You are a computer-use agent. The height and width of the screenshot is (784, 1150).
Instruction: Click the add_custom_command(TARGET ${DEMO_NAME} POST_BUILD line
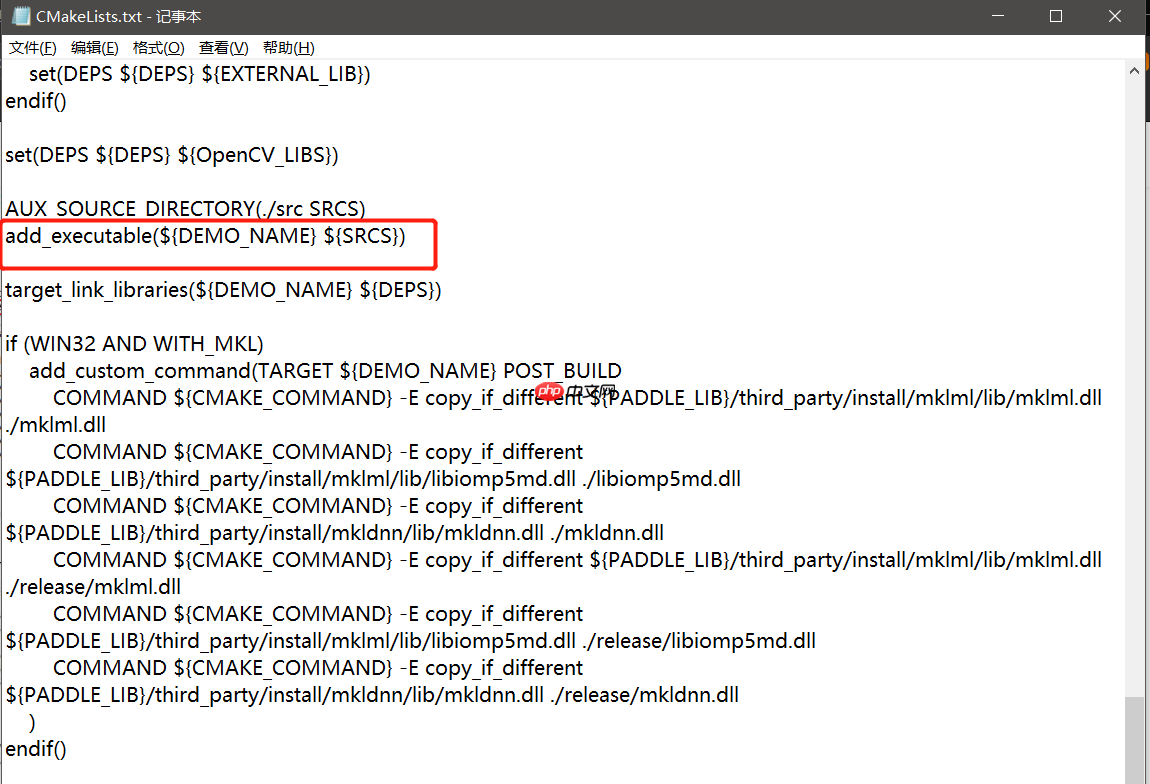[x=325, y=371]
